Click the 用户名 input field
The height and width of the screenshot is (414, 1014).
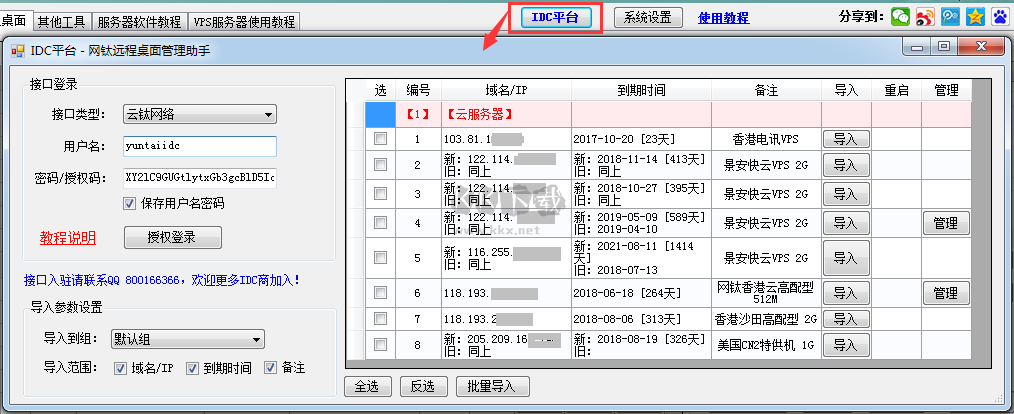pos(200,146)
